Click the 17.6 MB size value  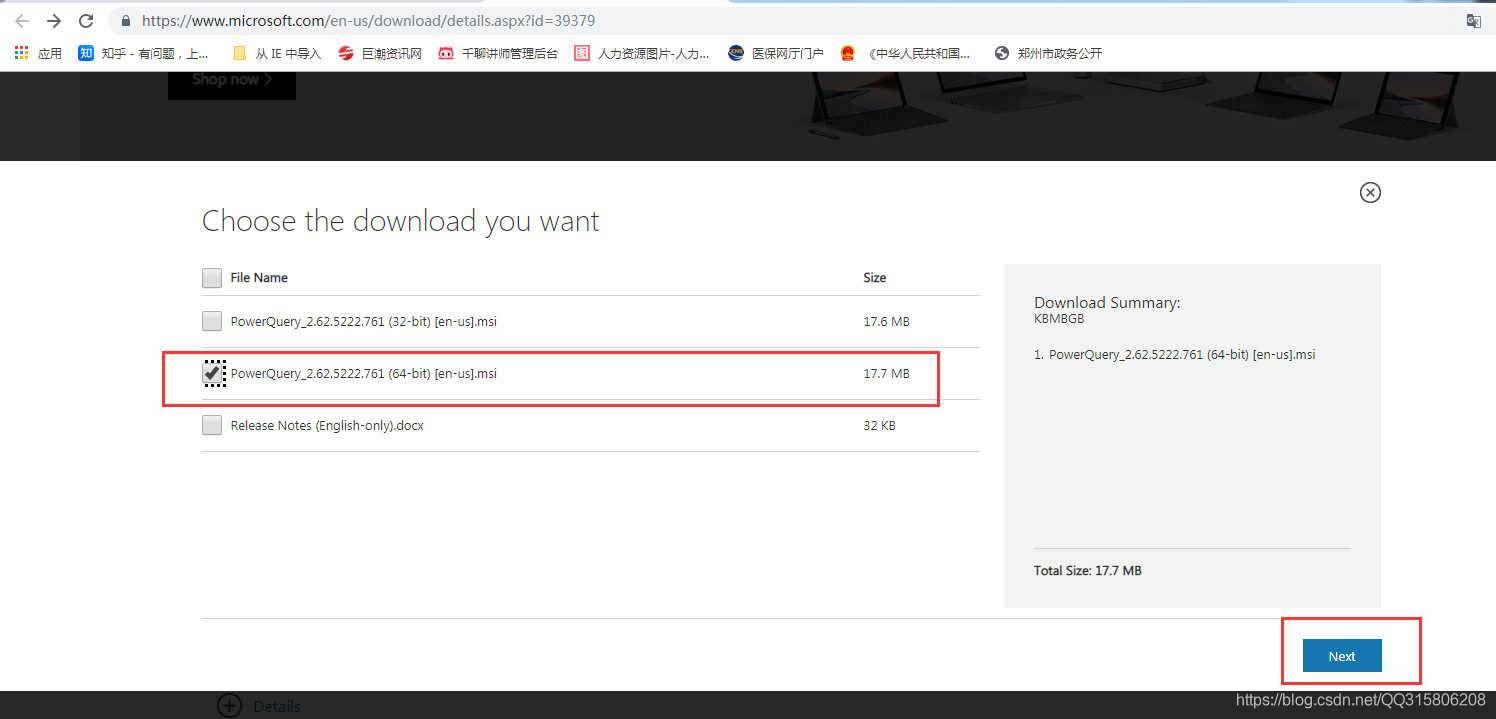point(886,321)
